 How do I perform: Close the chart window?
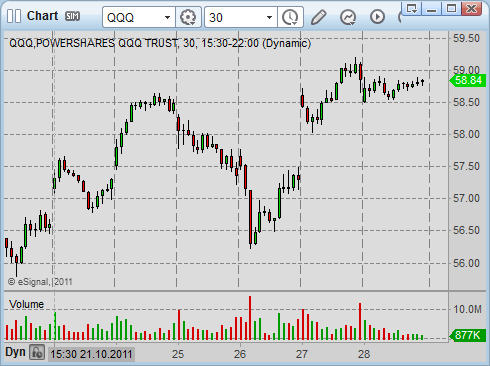471,8
